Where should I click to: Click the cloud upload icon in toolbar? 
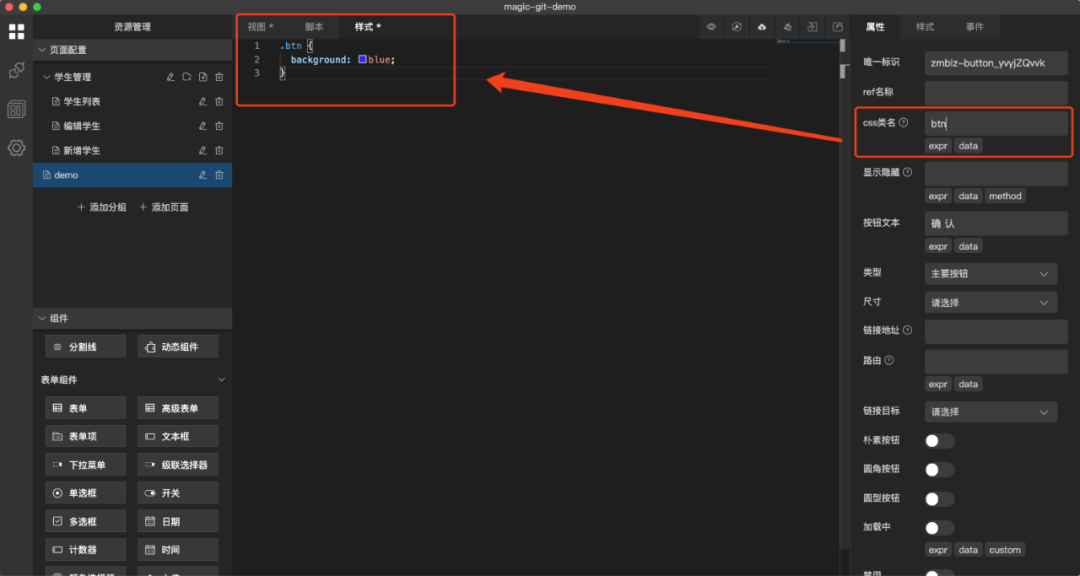pos(762,27)
